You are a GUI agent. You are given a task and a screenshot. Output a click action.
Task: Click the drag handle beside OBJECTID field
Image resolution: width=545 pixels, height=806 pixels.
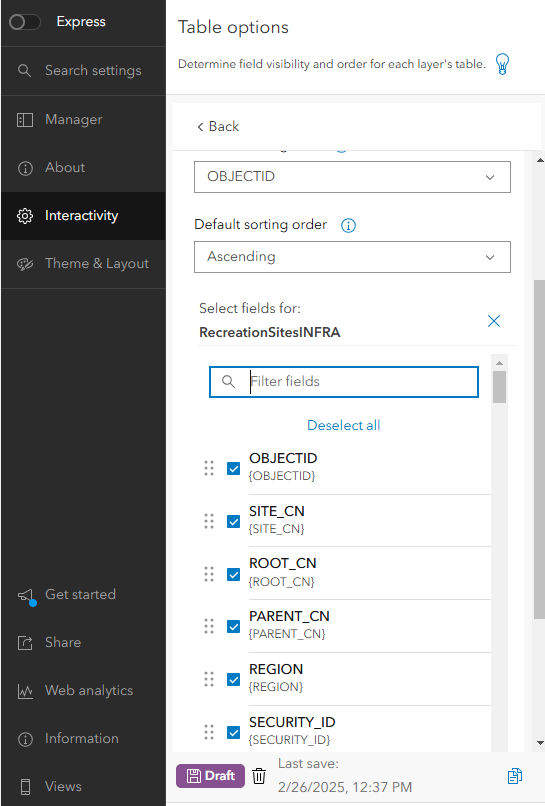209,468
